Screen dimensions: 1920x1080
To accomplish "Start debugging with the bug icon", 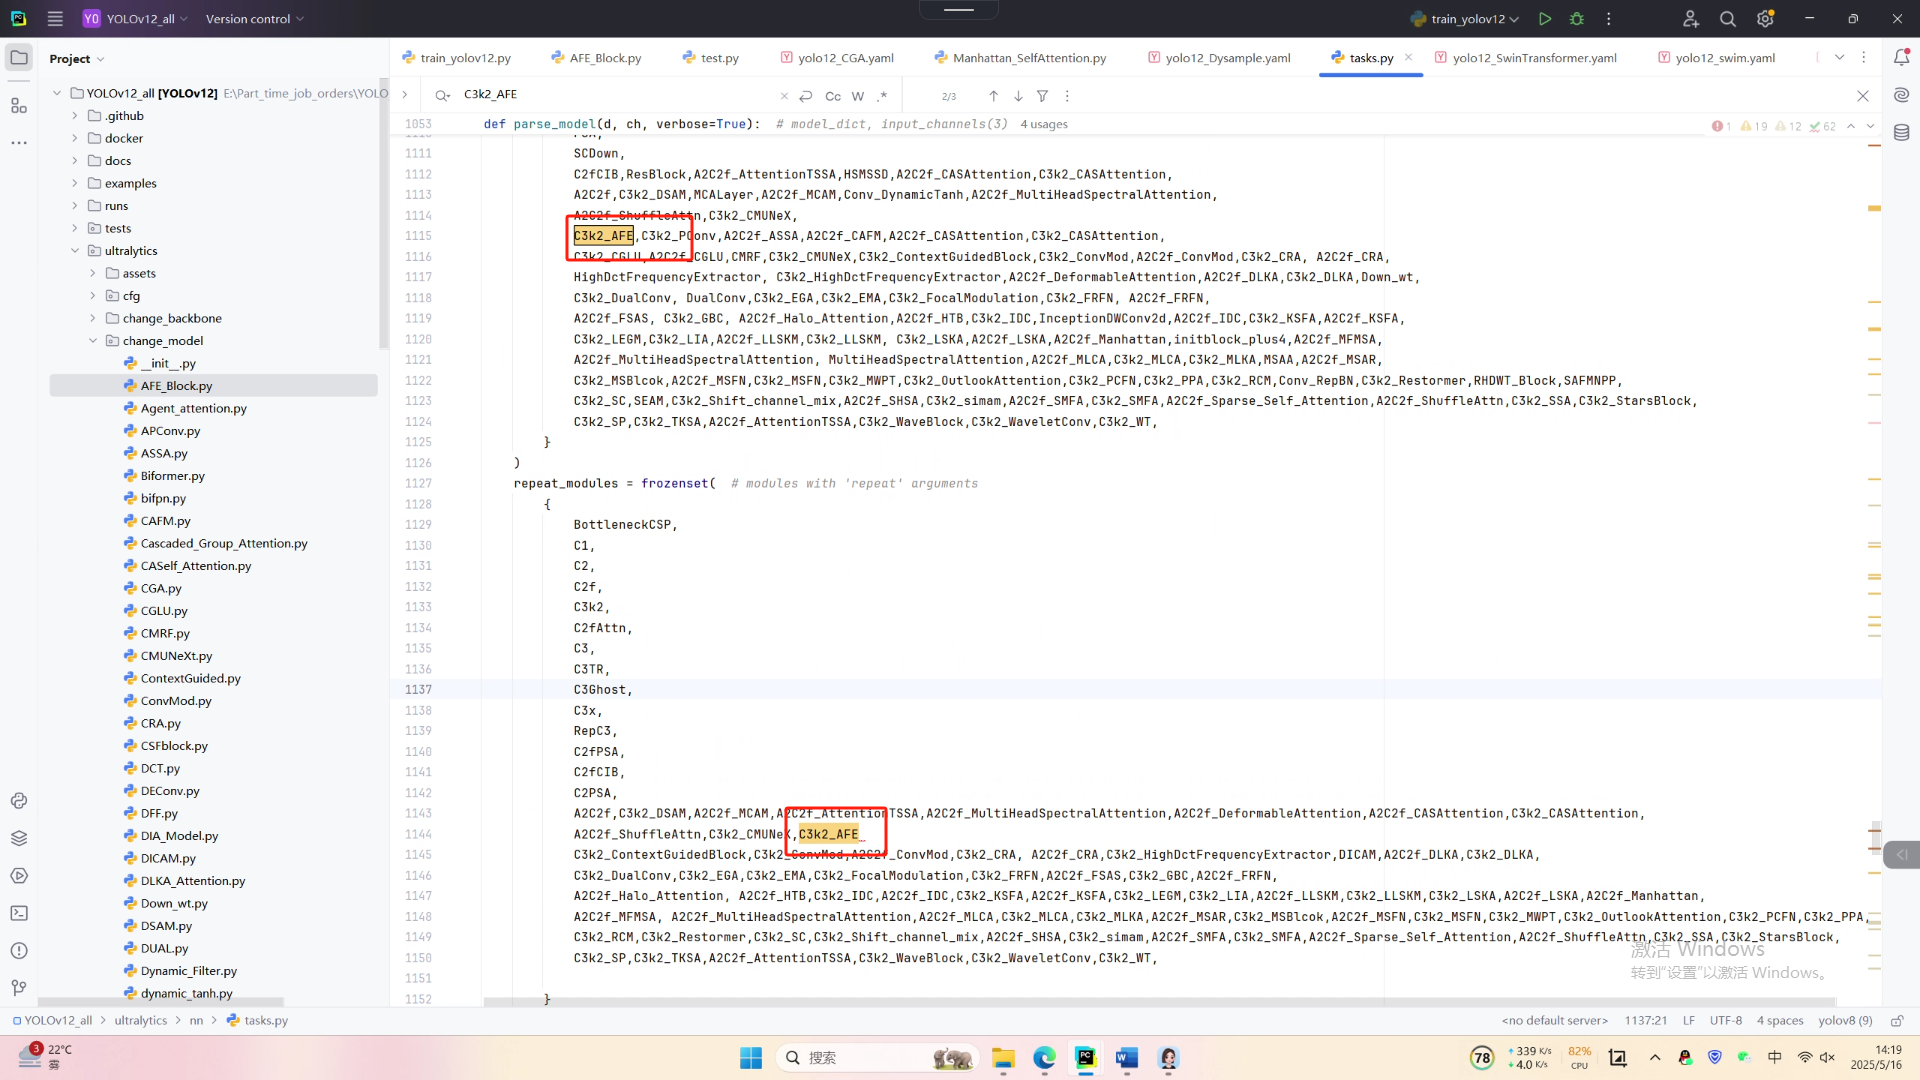I will (x=1577, y=19).
